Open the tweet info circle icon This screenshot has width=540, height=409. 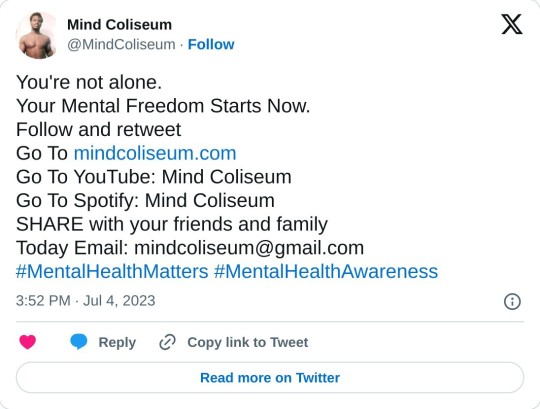point(512,302)
